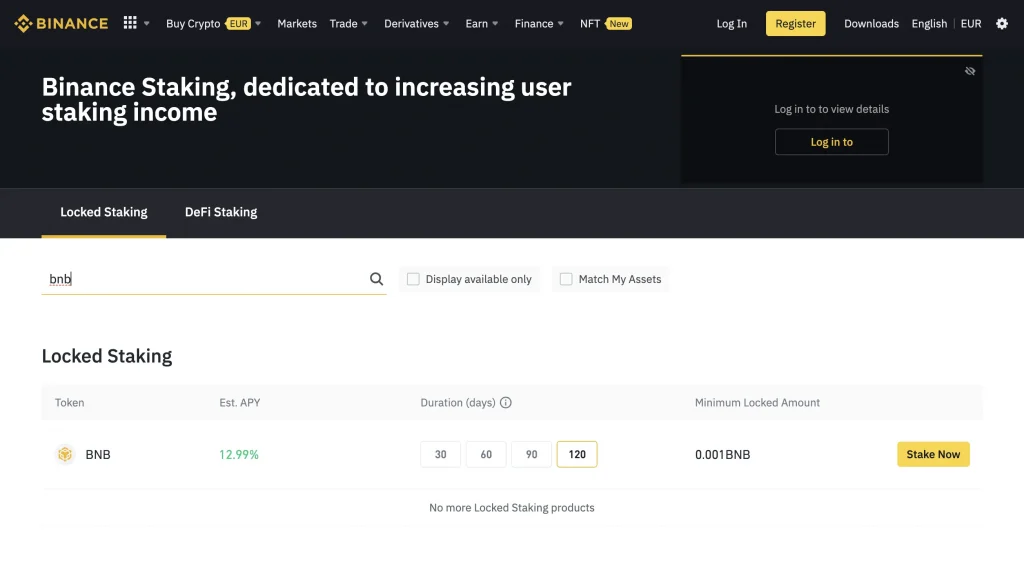This screenshot has height=573, width=1024.
Task: Check the Match My Assets box
Action: pyautogui.click(x=566, y=279)
